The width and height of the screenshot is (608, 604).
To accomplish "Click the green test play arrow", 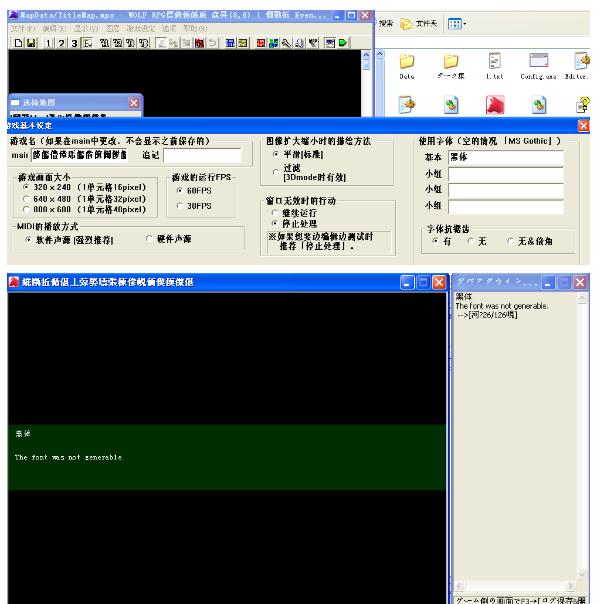I will tap(343, 43).
